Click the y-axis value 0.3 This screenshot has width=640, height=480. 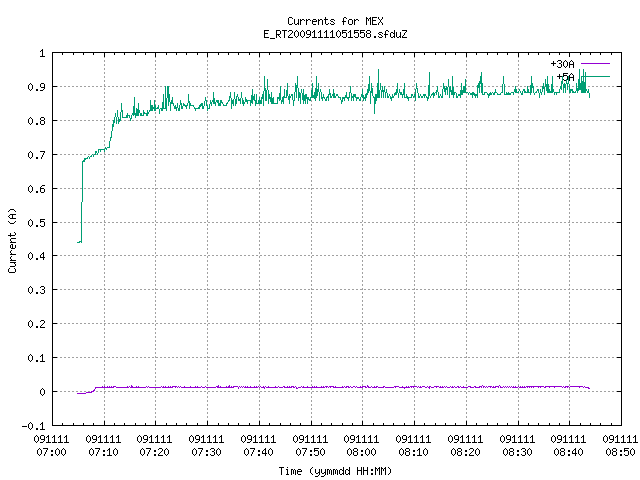(x=36, y=290)
